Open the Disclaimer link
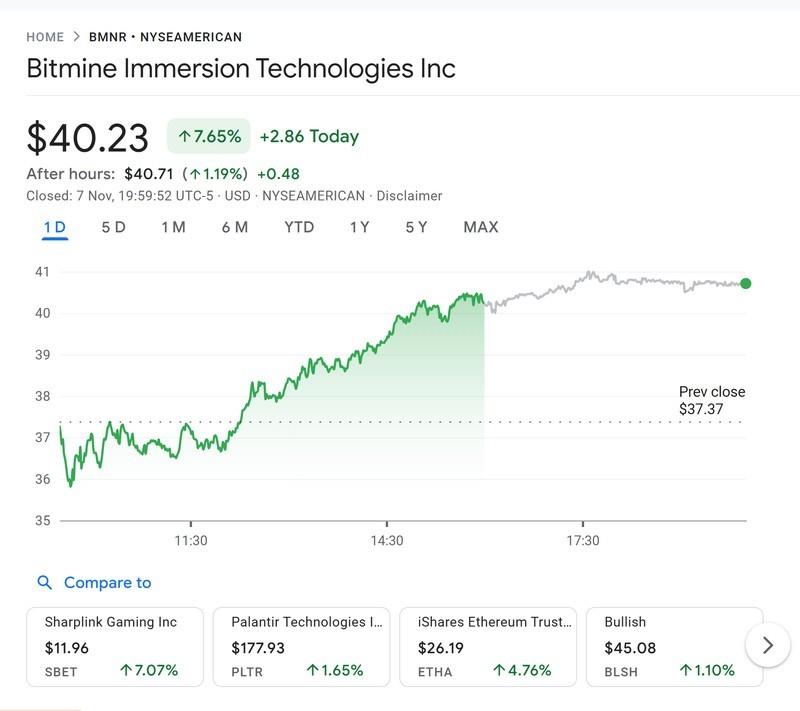The height and width of the screenshot is (711, 800). (x=410, y=196)
